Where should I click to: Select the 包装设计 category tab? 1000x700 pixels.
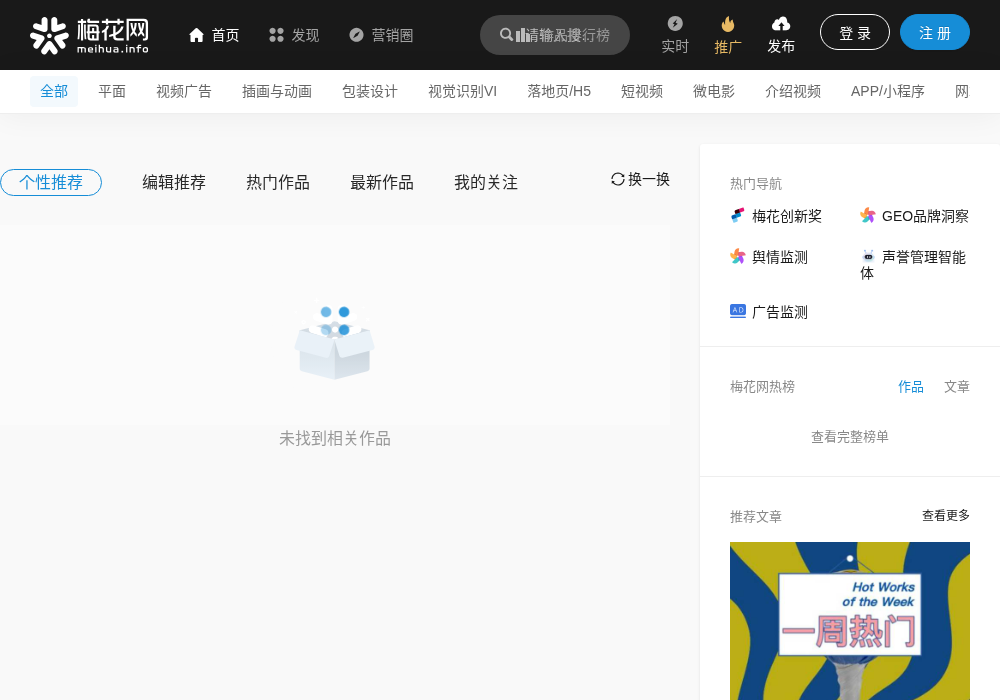370,91
